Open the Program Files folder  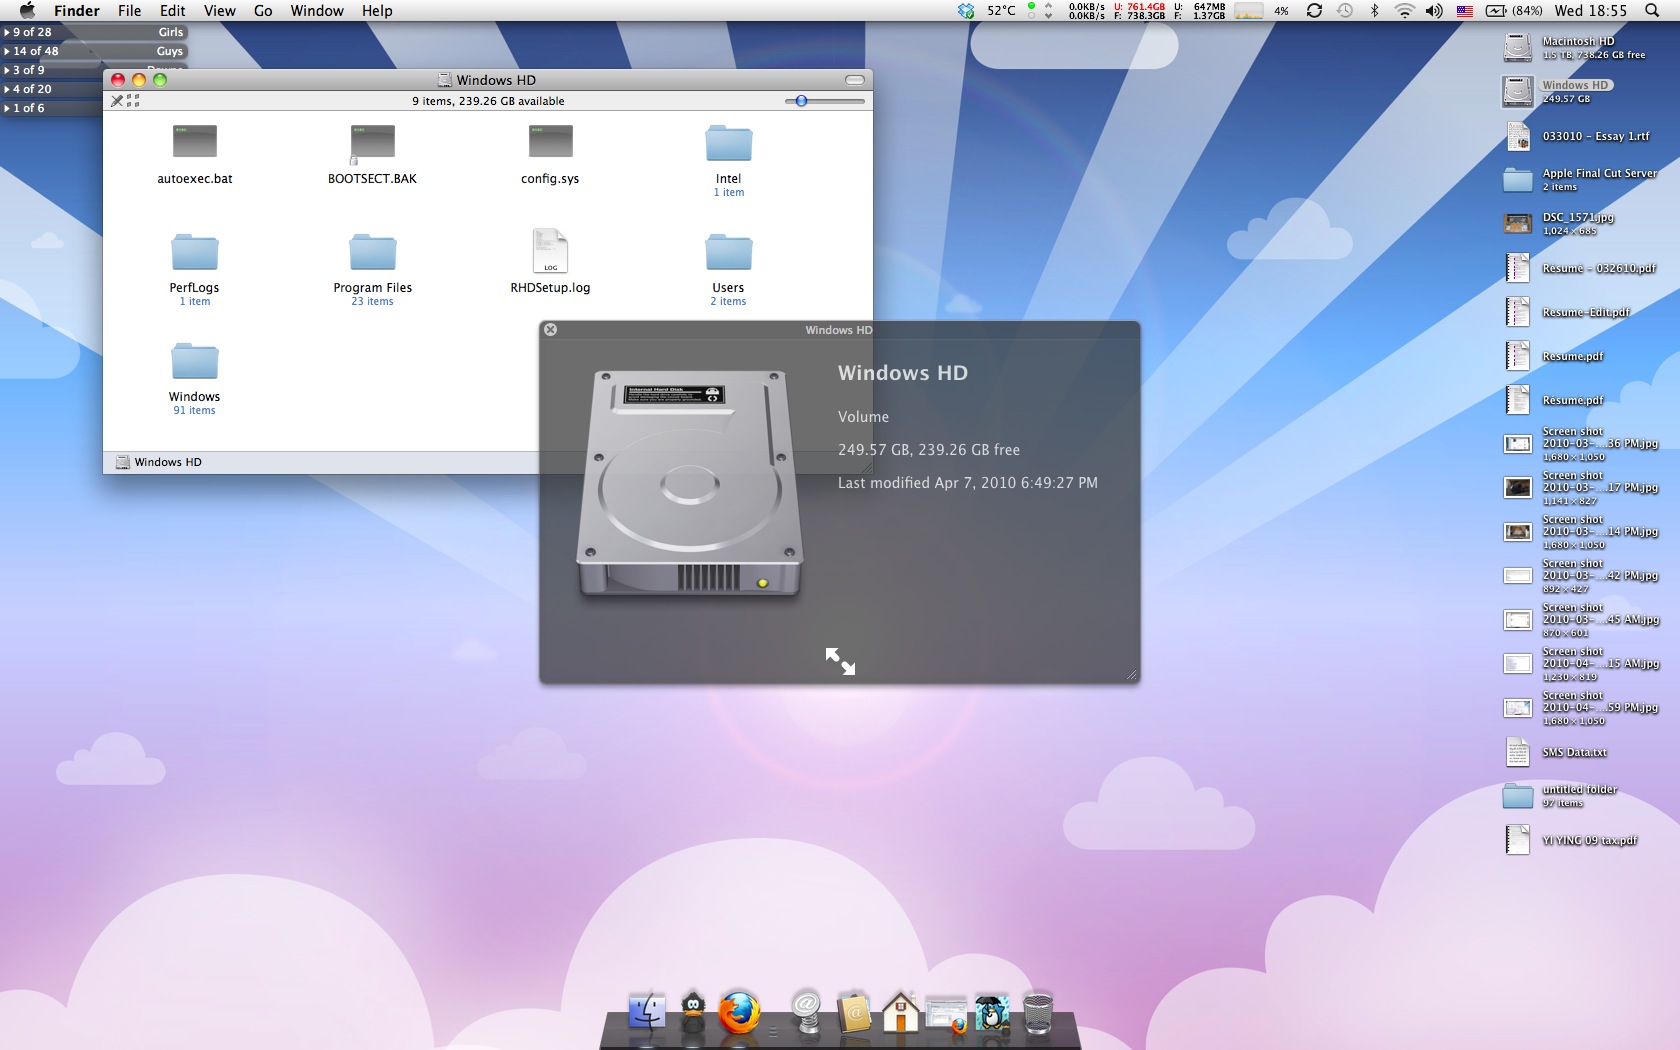tap(372, 252)
